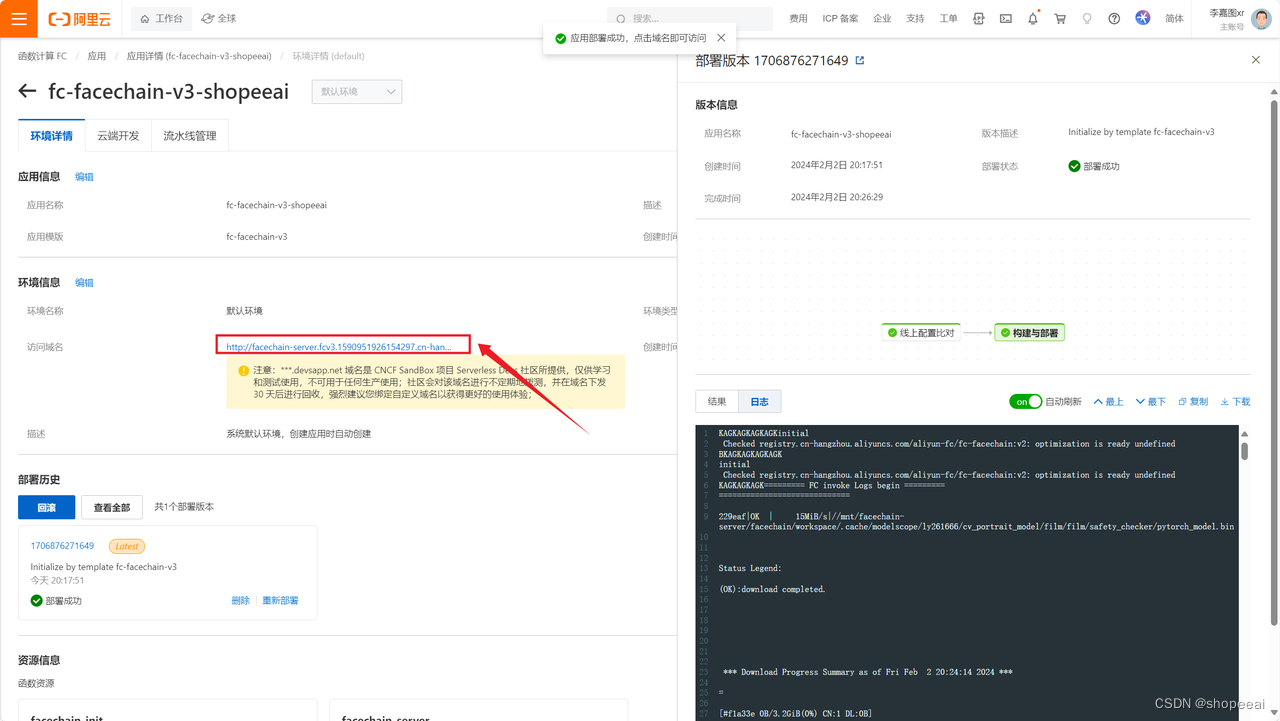Open the 支持 menu
Image resolution: width=1280 pixels, height=721 pixels.
[x=915, y=19]
